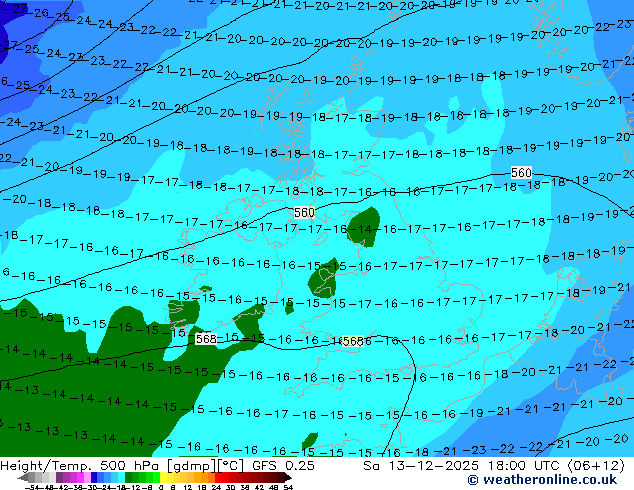The height and width of the screenshot is (490, 634).
Task: Click the cyan swatch in the temperature legend
Action: coord(121,477)
